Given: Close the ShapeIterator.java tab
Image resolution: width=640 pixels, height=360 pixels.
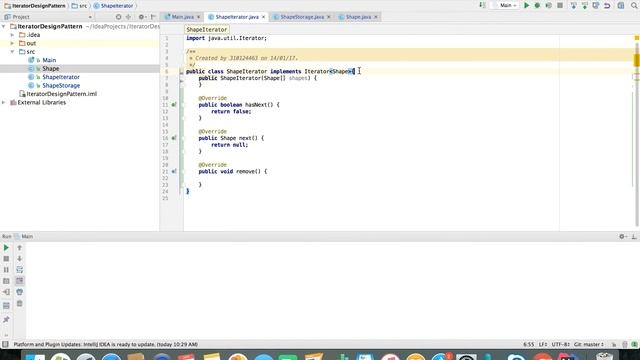Looking at the screenshot, I should point(264,17).
